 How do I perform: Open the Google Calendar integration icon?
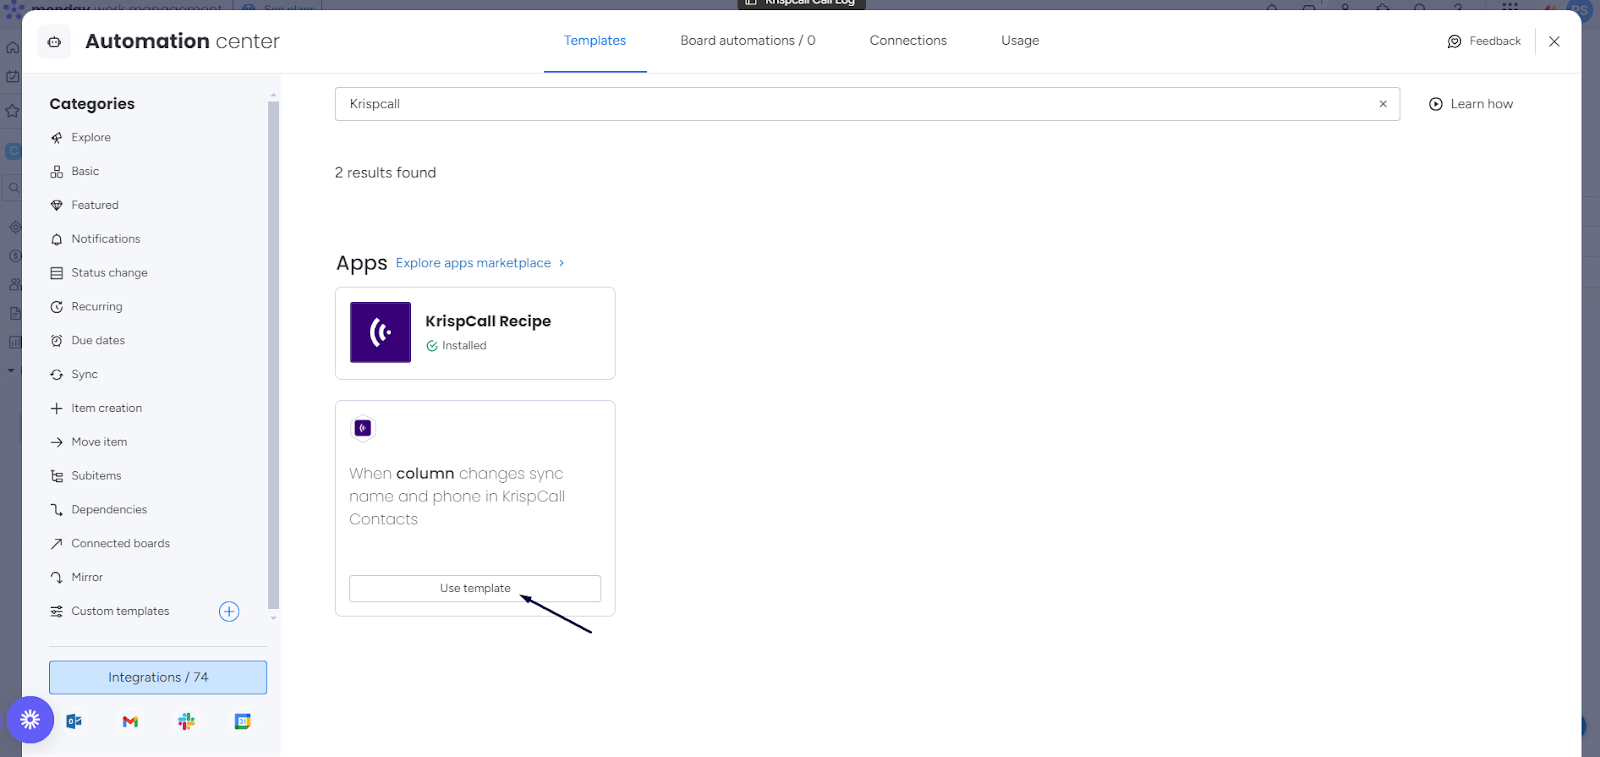242,721
